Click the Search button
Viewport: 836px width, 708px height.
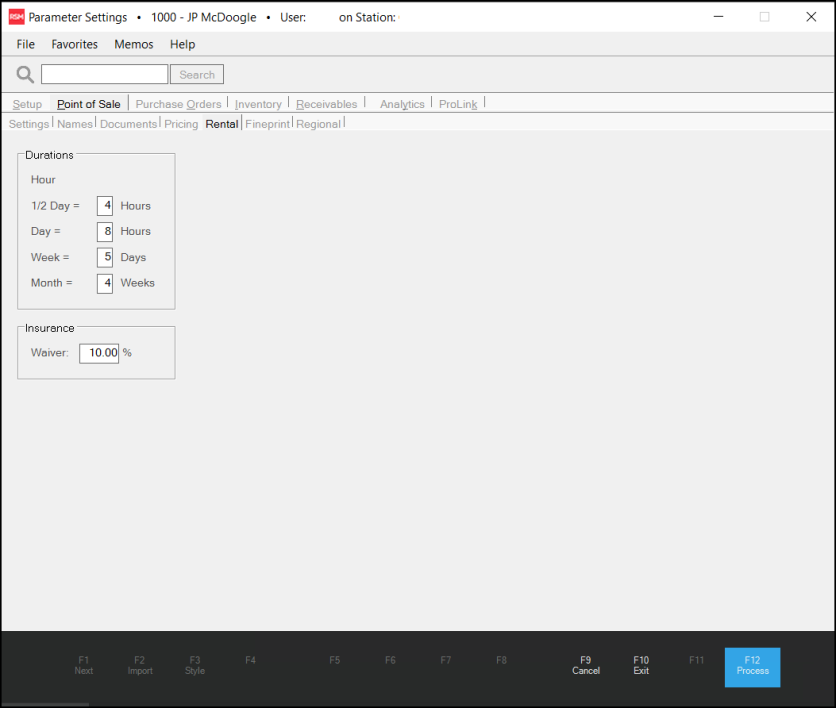[197, 75]
